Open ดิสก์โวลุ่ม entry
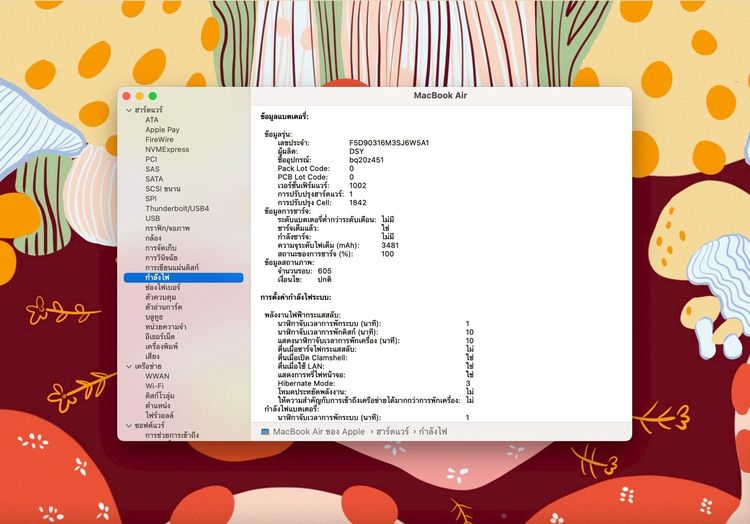Screen dimensions: 750x524 click(160, 396)
